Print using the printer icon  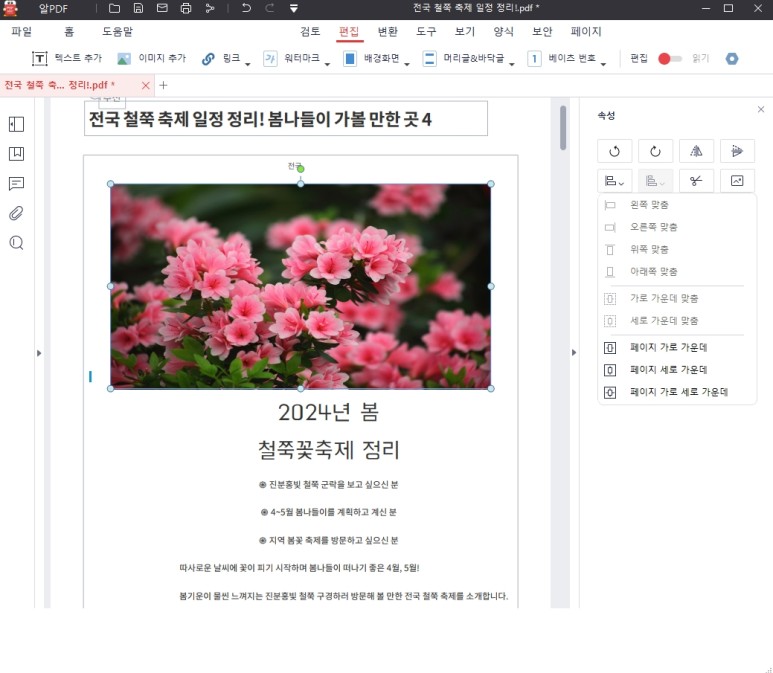186,8
